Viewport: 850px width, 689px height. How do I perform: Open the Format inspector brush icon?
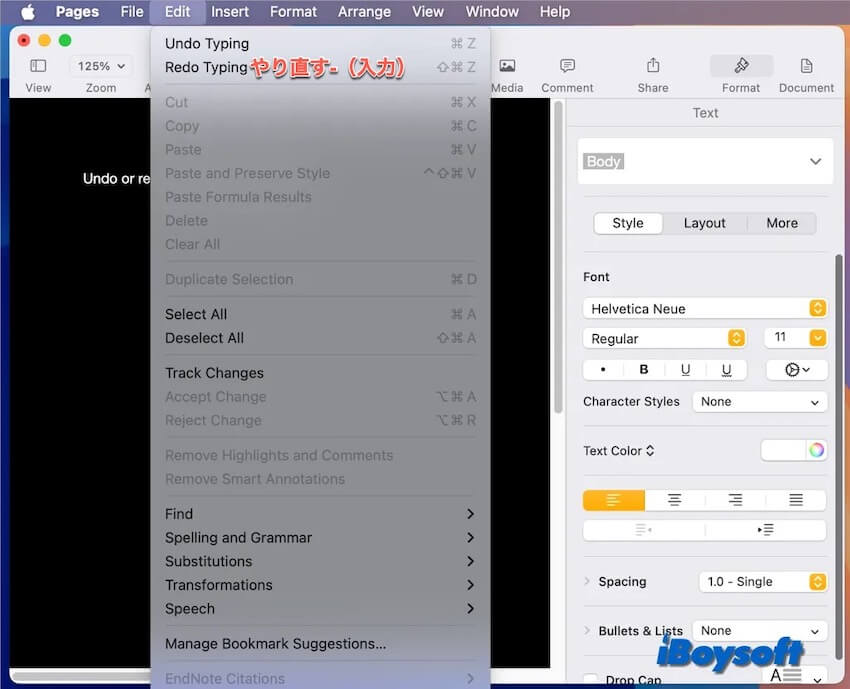click(741, 66)
